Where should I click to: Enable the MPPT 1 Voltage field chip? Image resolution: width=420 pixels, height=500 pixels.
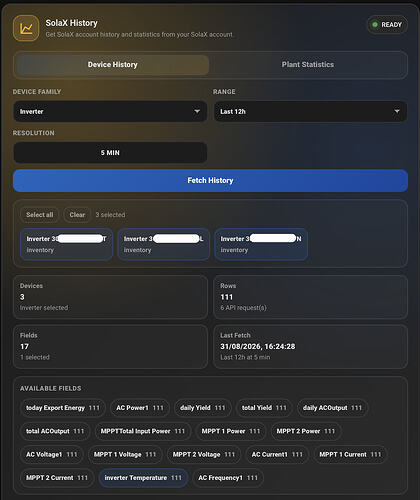(x=125, y=455)
